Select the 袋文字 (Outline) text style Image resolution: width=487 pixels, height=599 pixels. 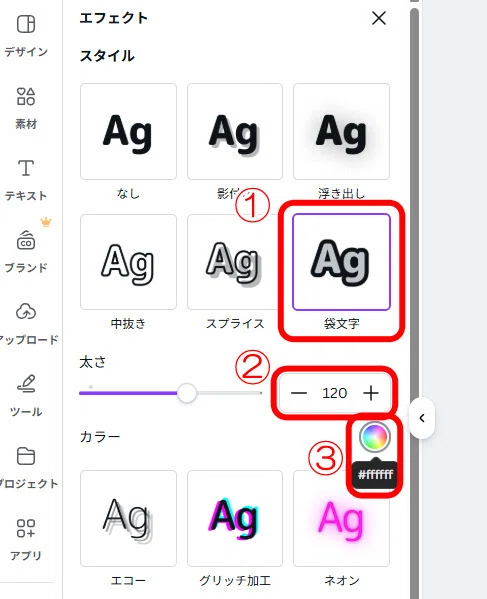pos(341,262)
